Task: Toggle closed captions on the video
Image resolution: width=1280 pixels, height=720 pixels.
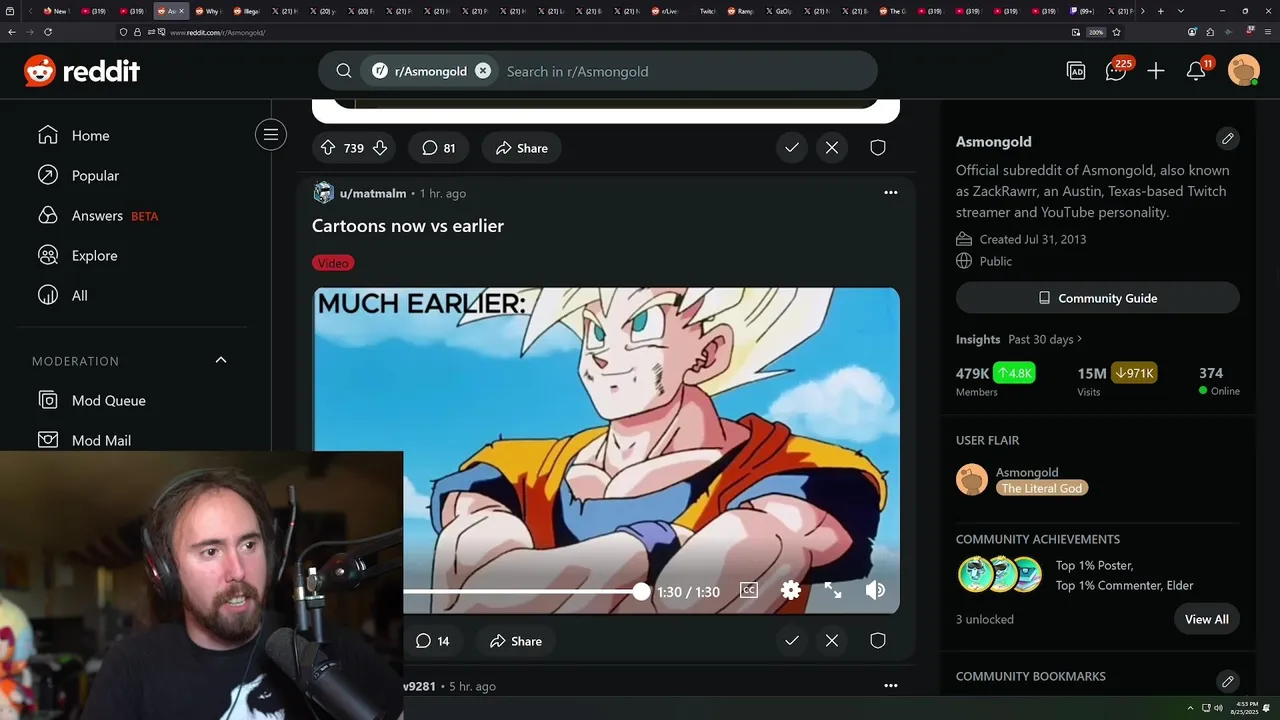Action: point(749,591)
